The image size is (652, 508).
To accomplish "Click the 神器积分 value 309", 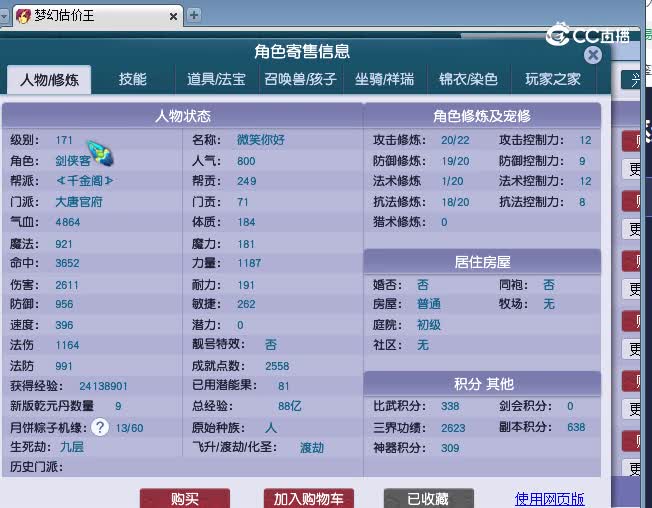I will click(x=450, y=448).
